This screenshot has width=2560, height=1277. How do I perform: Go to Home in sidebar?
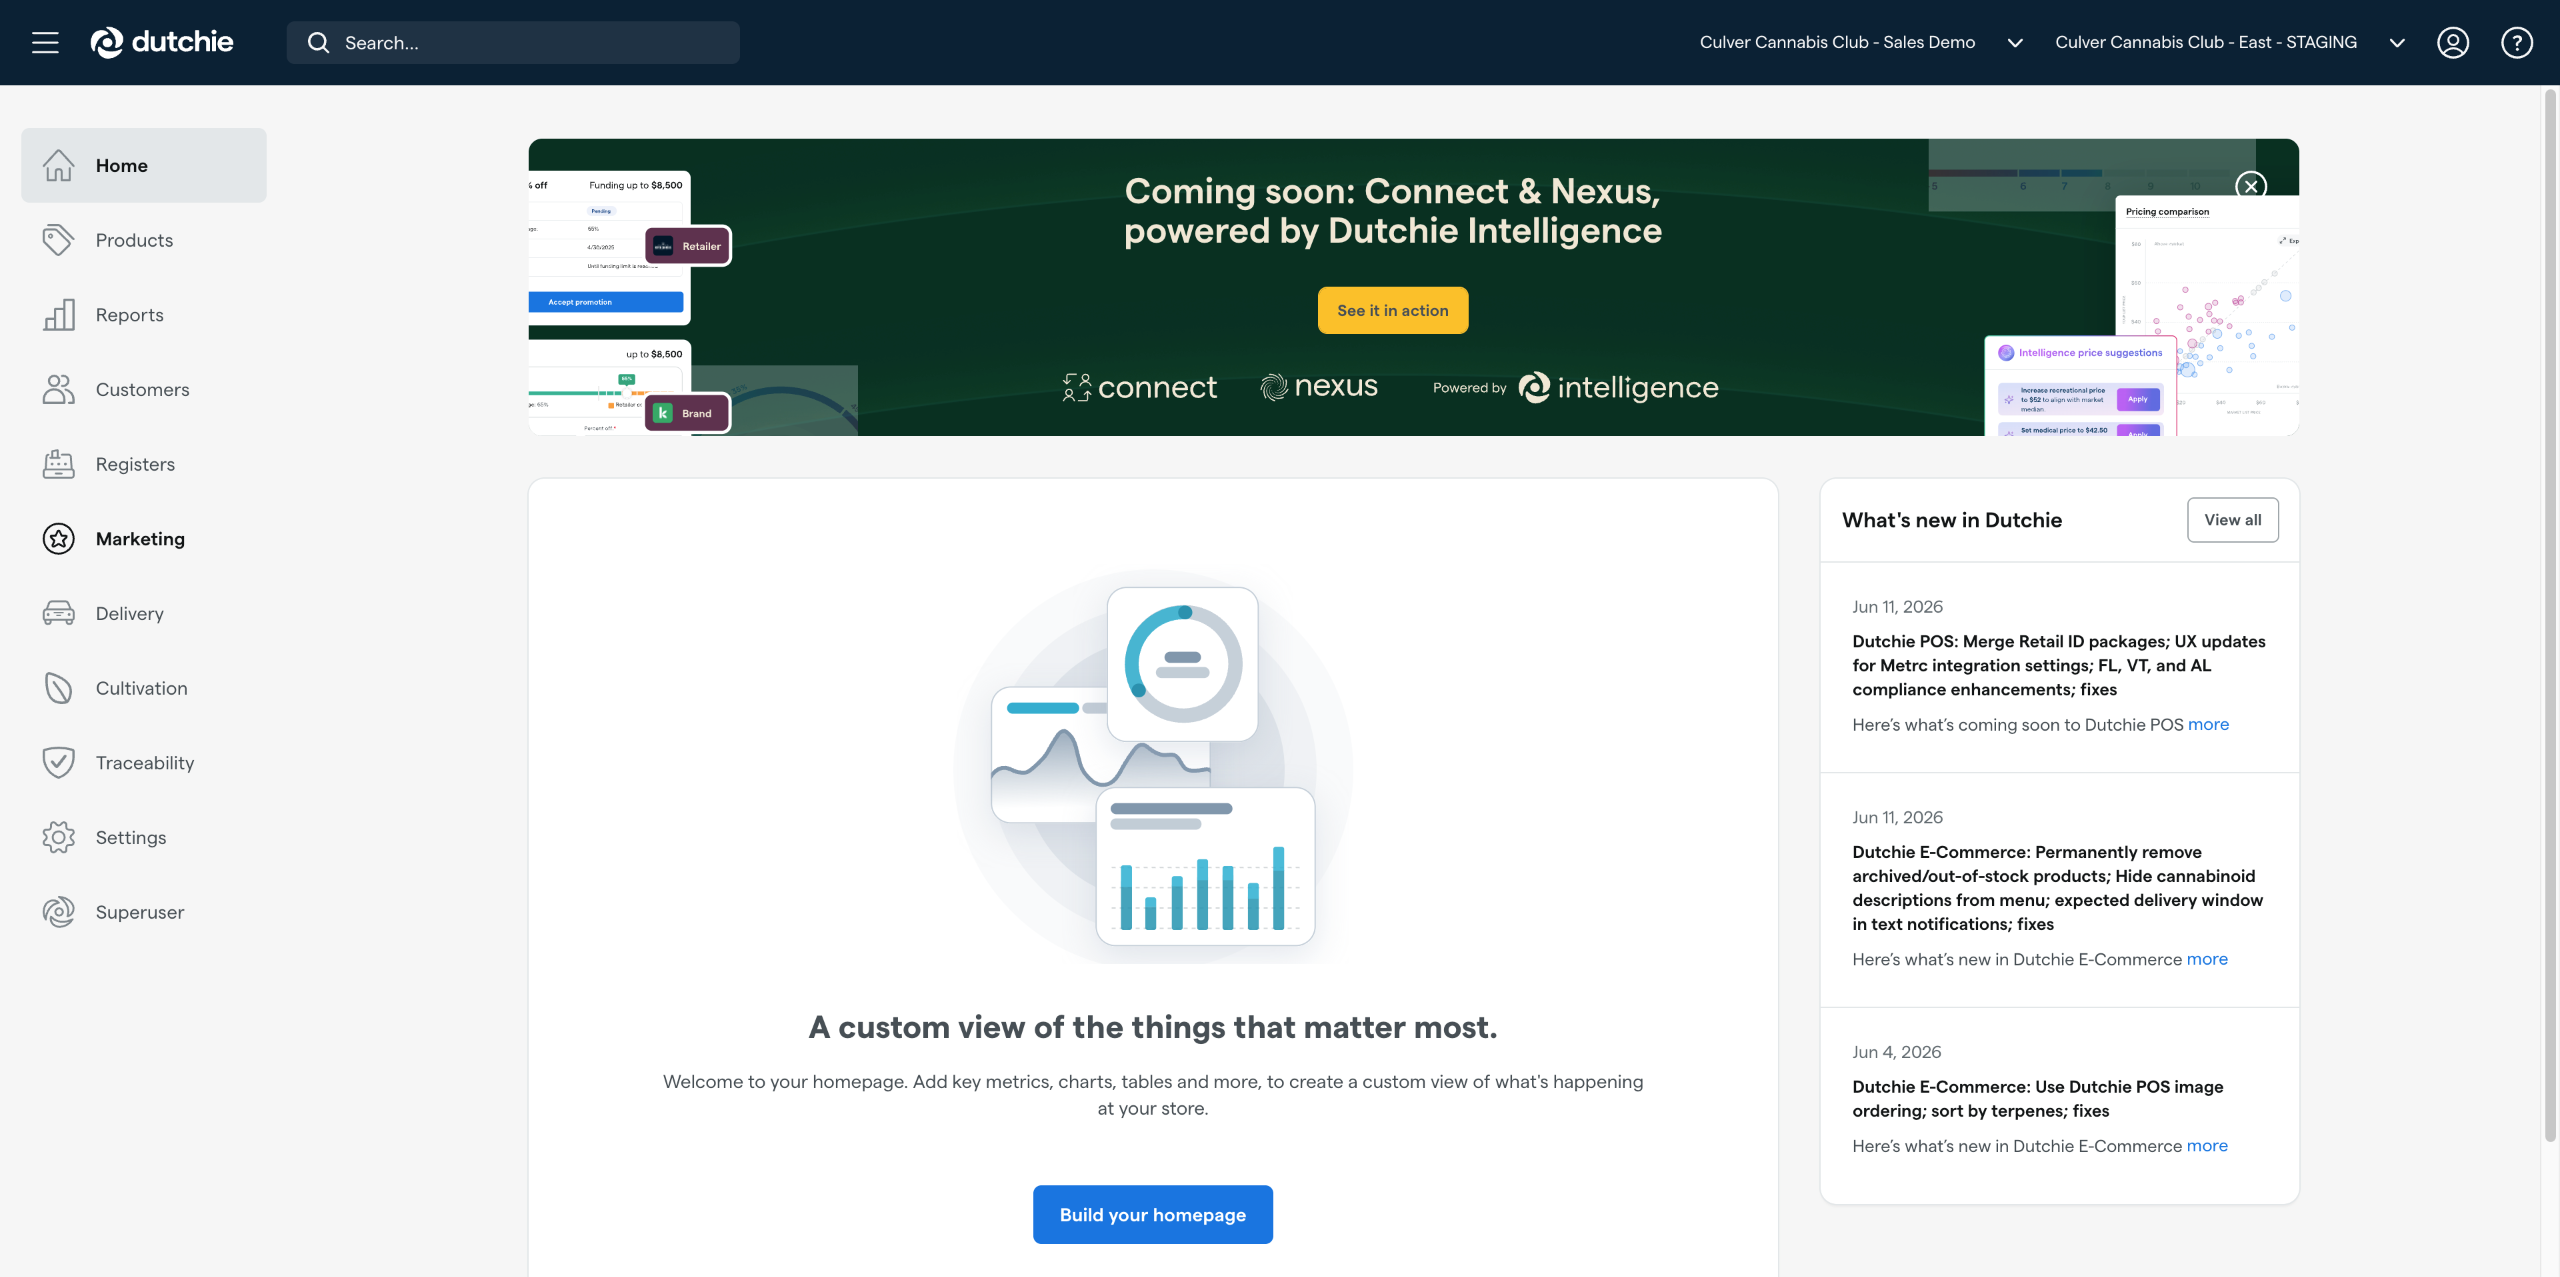(144, 165)
